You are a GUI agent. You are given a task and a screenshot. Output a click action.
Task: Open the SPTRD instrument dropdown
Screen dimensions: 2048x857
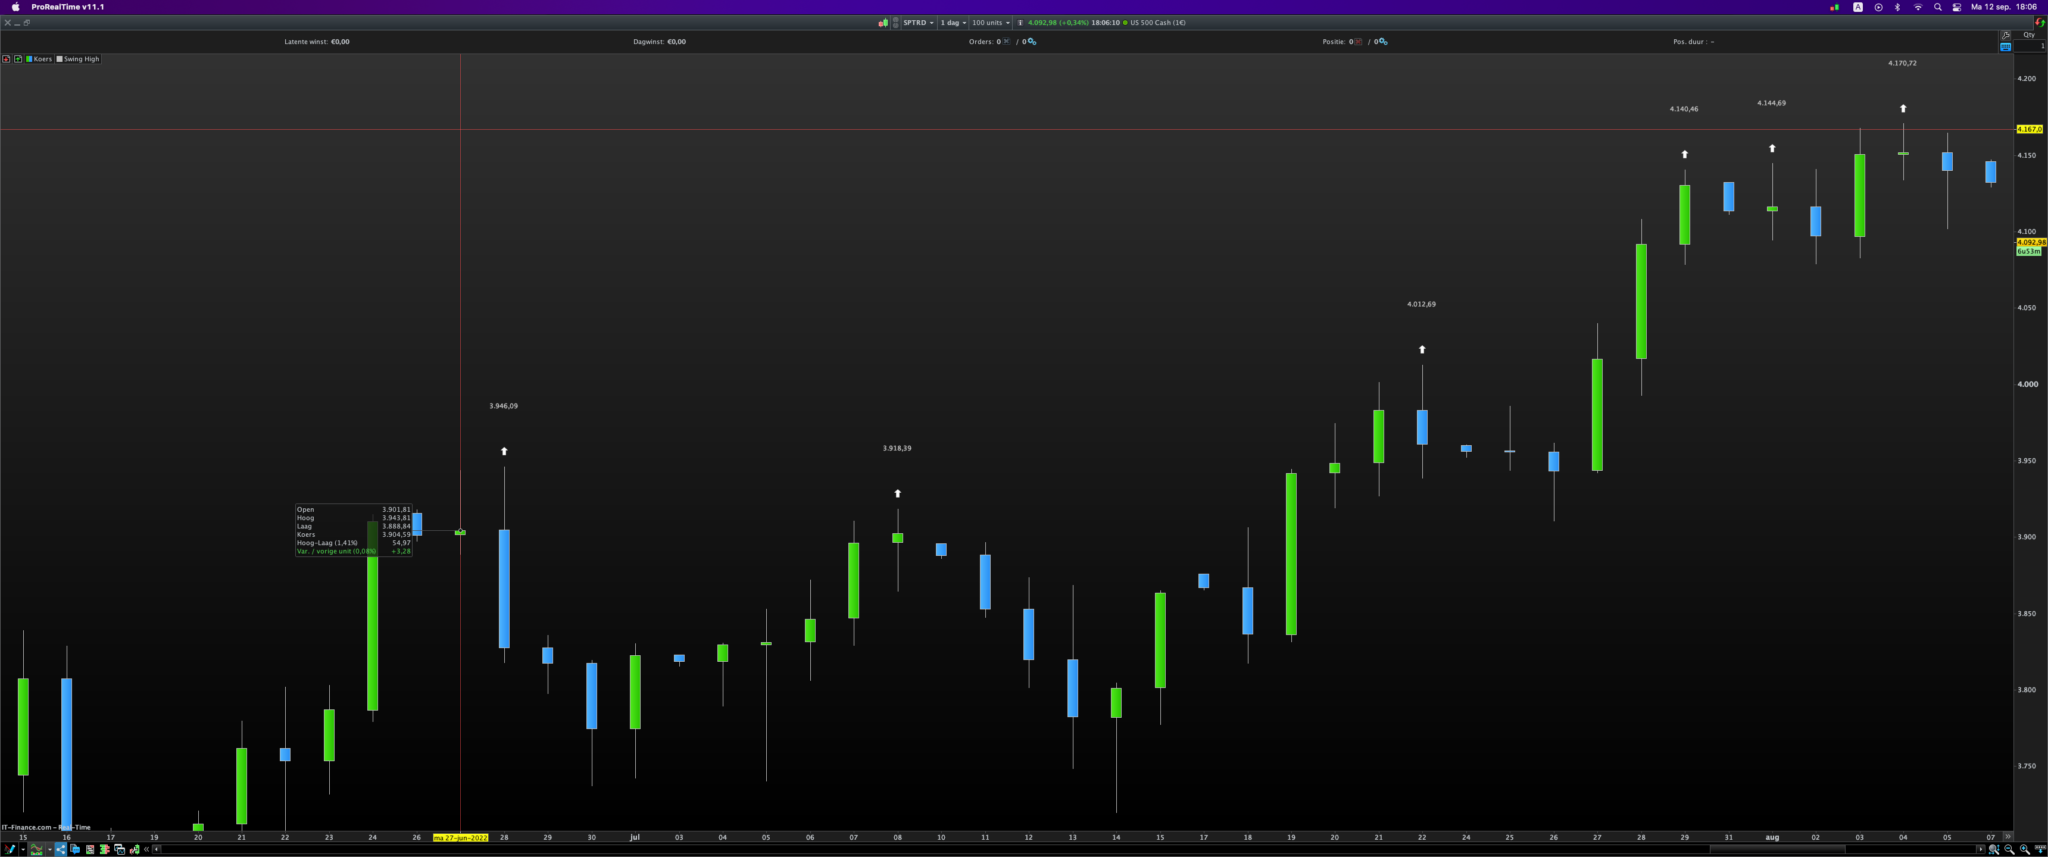pyautogui.click(x=918, y=22)
